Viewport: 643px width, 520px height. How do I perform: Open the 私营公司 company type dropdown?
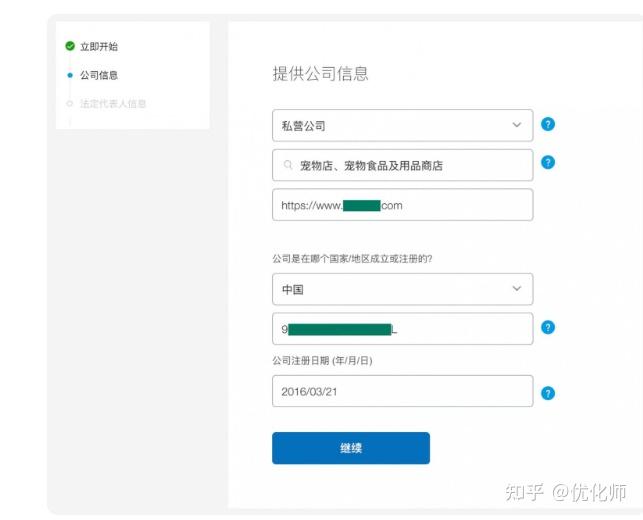[402, 126]
